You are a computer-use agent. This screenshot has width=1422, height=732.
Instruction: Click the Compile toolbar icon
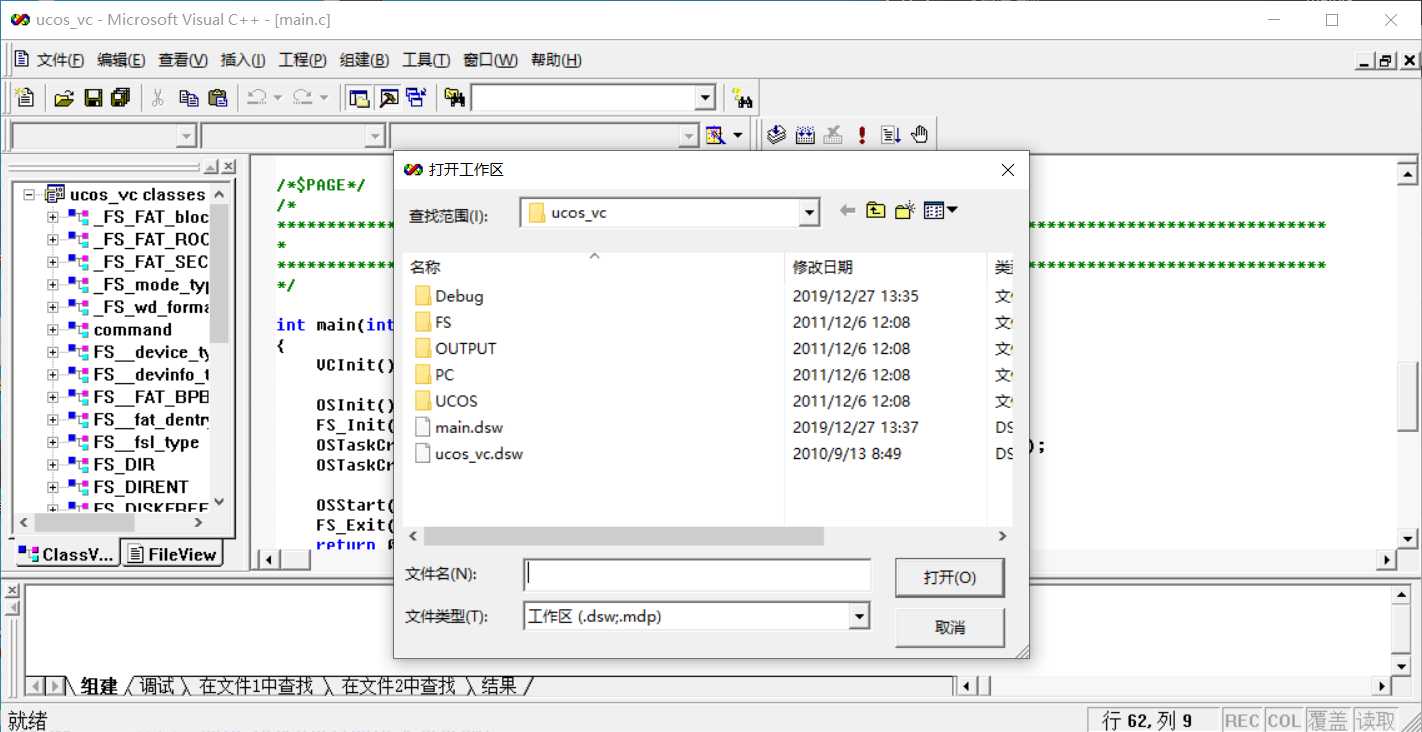point(776,135)
